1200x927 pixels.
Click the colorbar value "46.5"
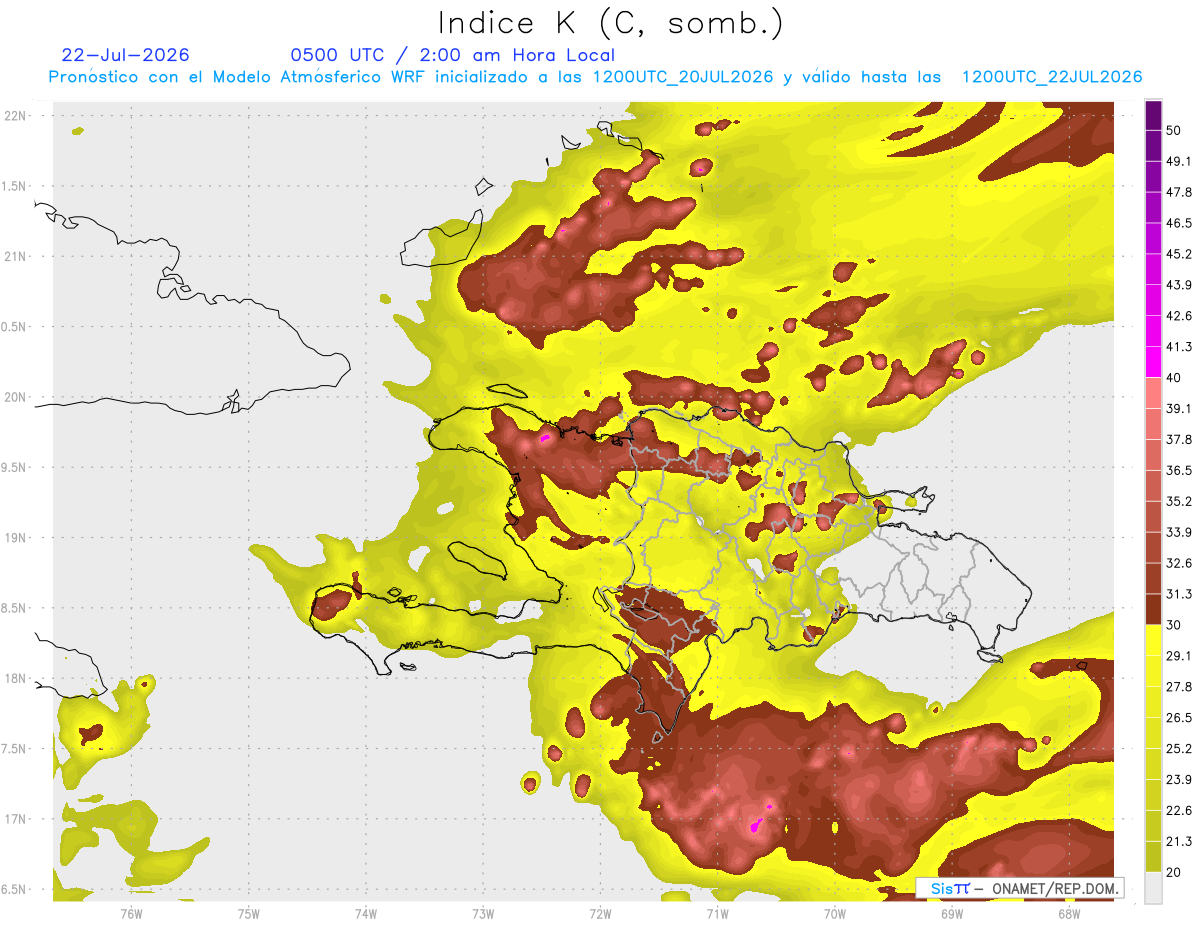click(x=1178, y=223)
